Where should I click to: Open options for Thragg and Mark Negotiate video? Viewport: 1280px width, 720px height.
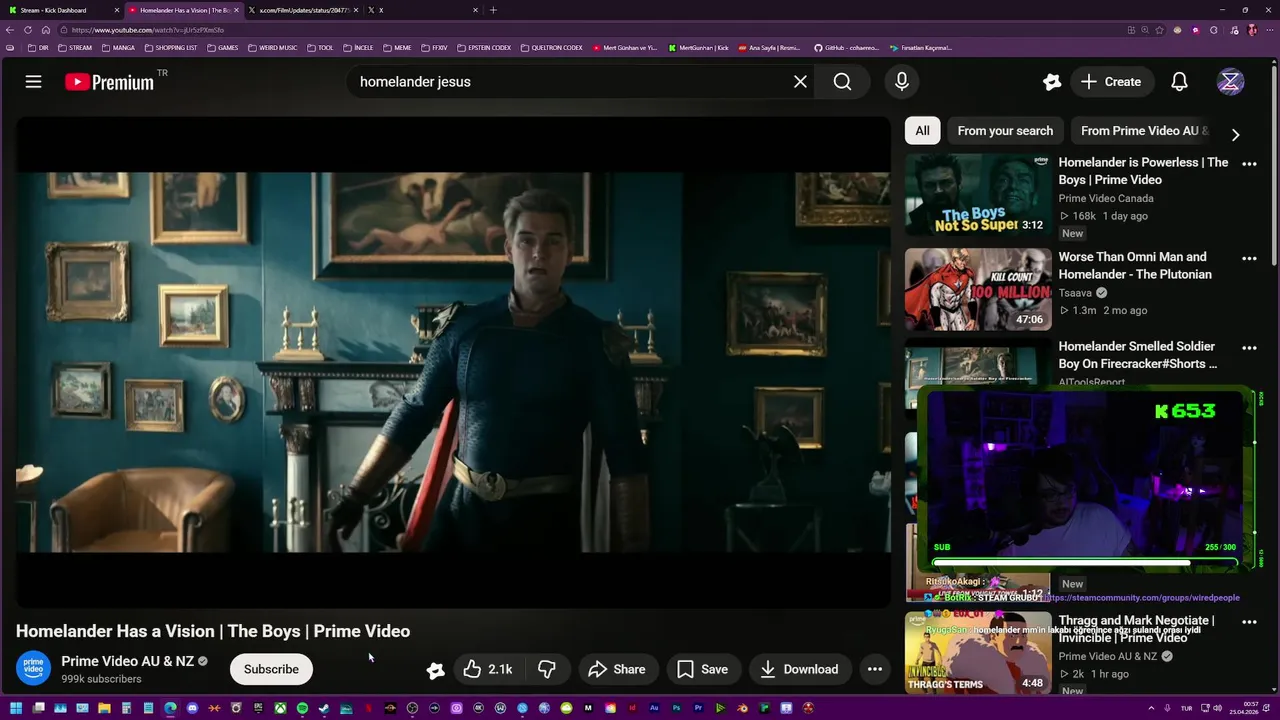(1249, 622)
